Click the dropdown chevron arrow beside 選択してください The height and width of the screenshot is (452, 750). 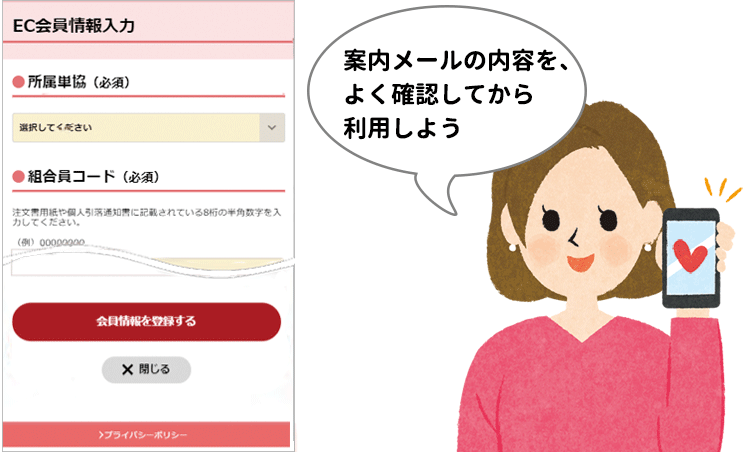coord(272,128)
